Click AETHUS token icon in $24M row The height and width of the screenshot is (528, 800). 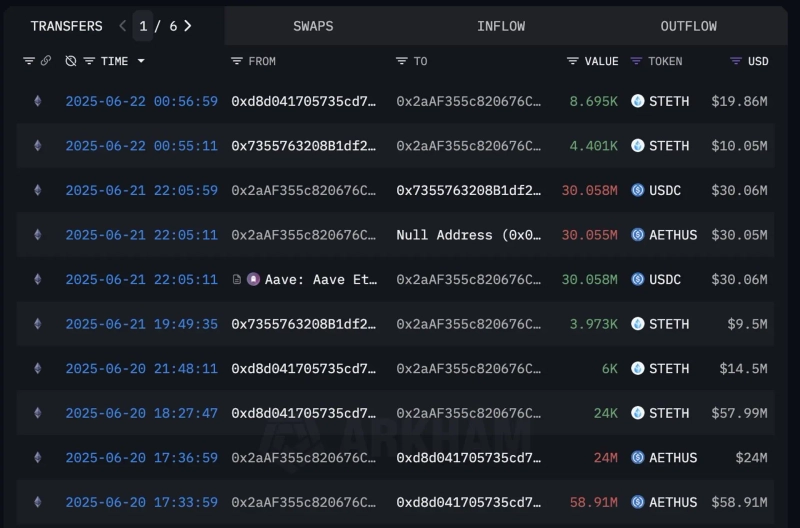(638, 458)
